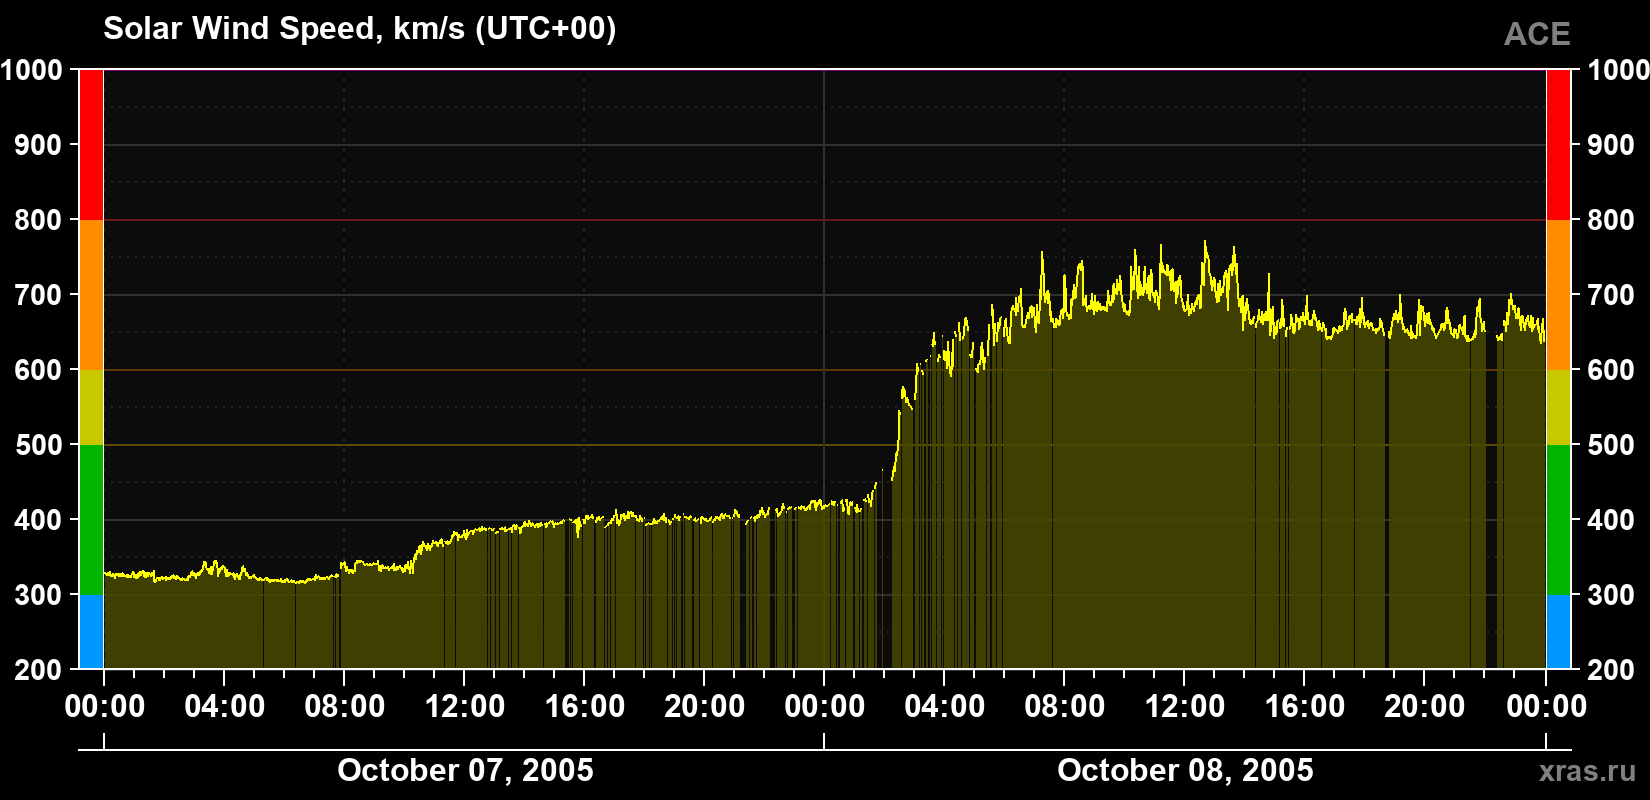Select the orange band of the right-axis color scale

(x=1558, y=295)
